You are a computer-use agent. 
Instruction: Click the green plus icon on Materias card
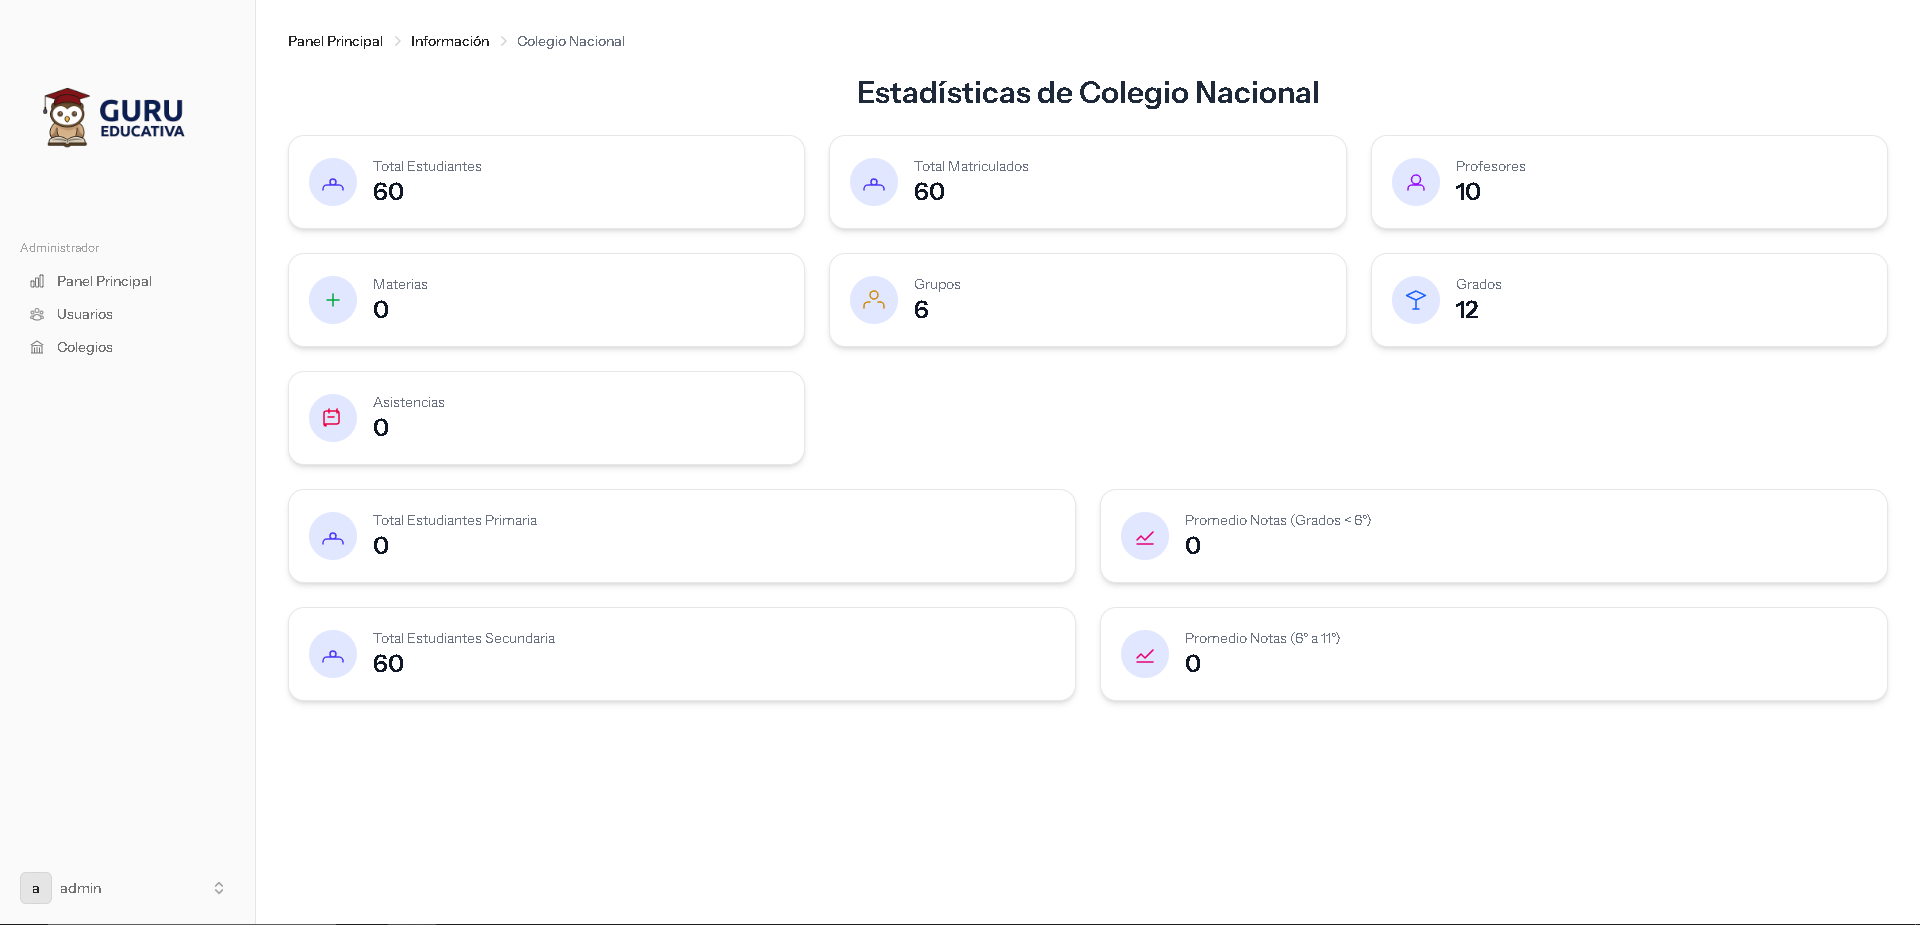coord(332,299)
